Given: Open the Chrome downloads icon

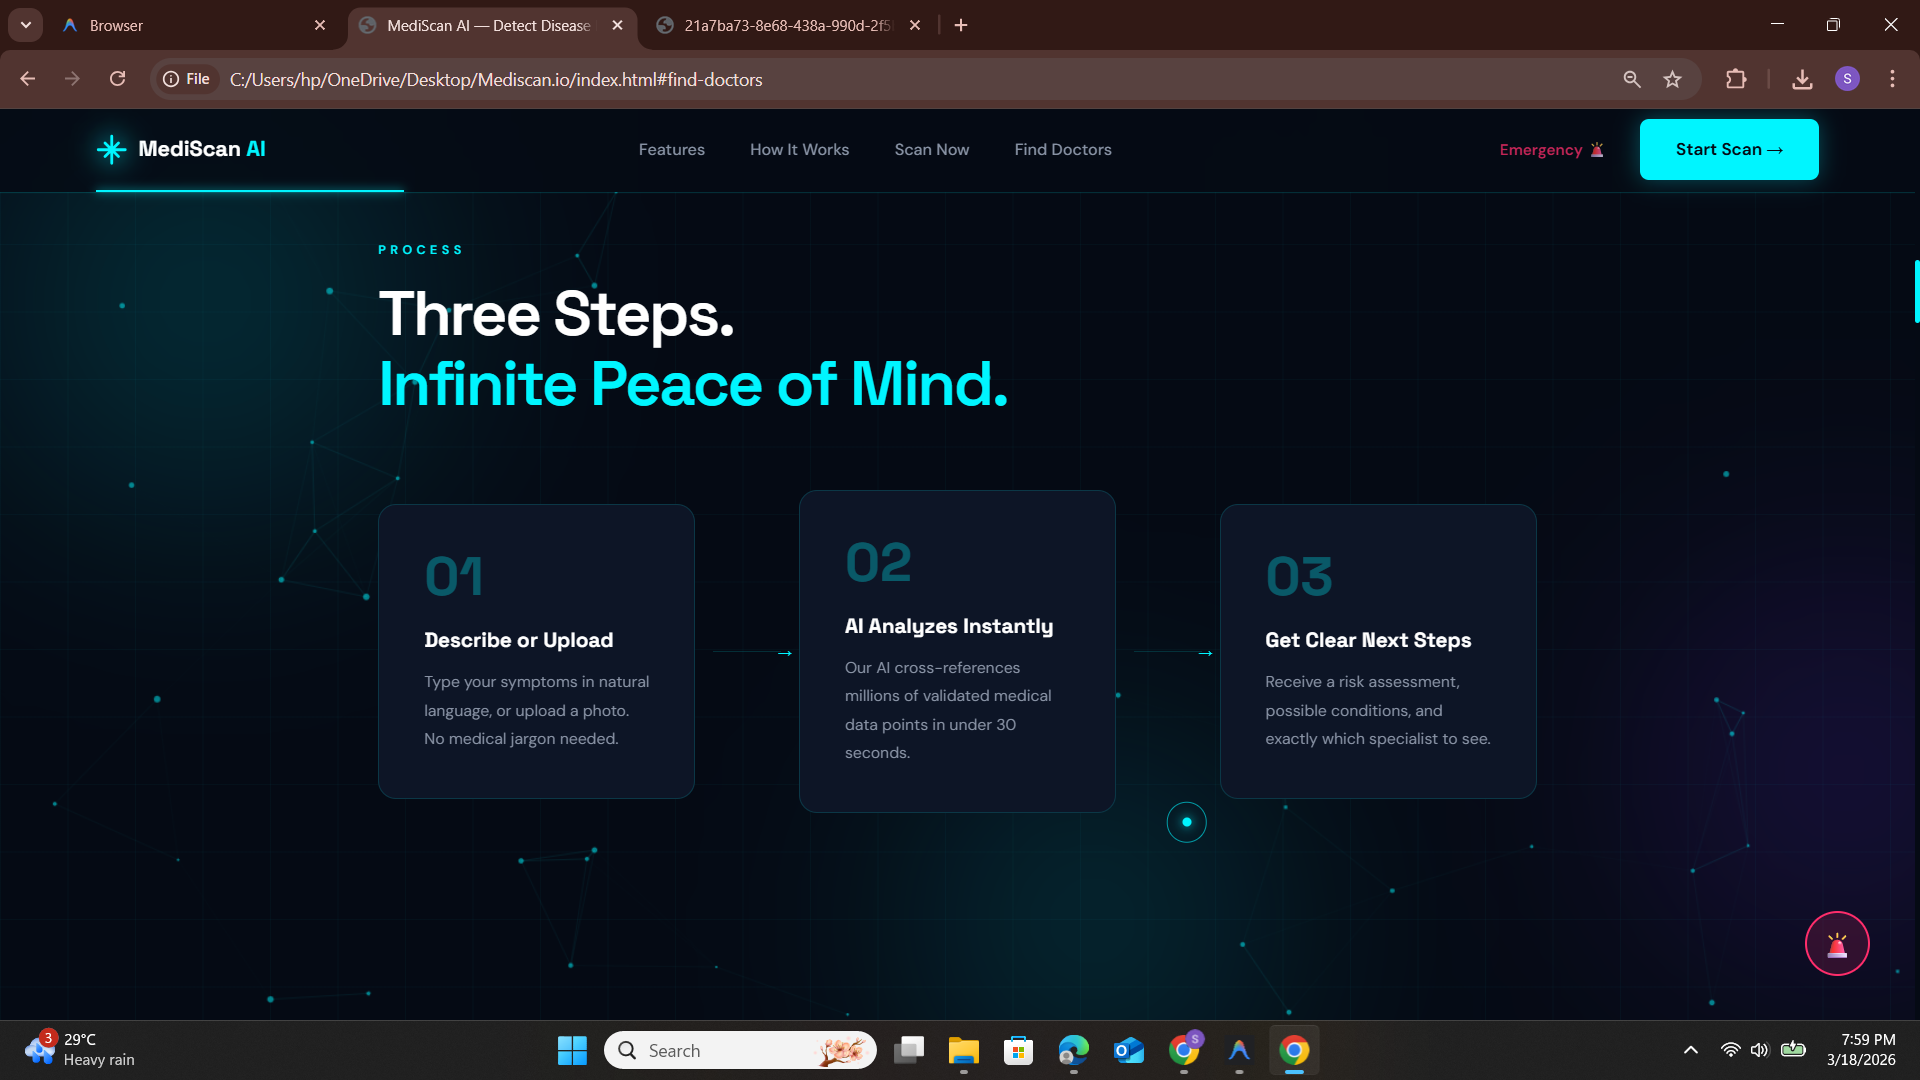Looking at the screenshot, I should coord(1802,79).
